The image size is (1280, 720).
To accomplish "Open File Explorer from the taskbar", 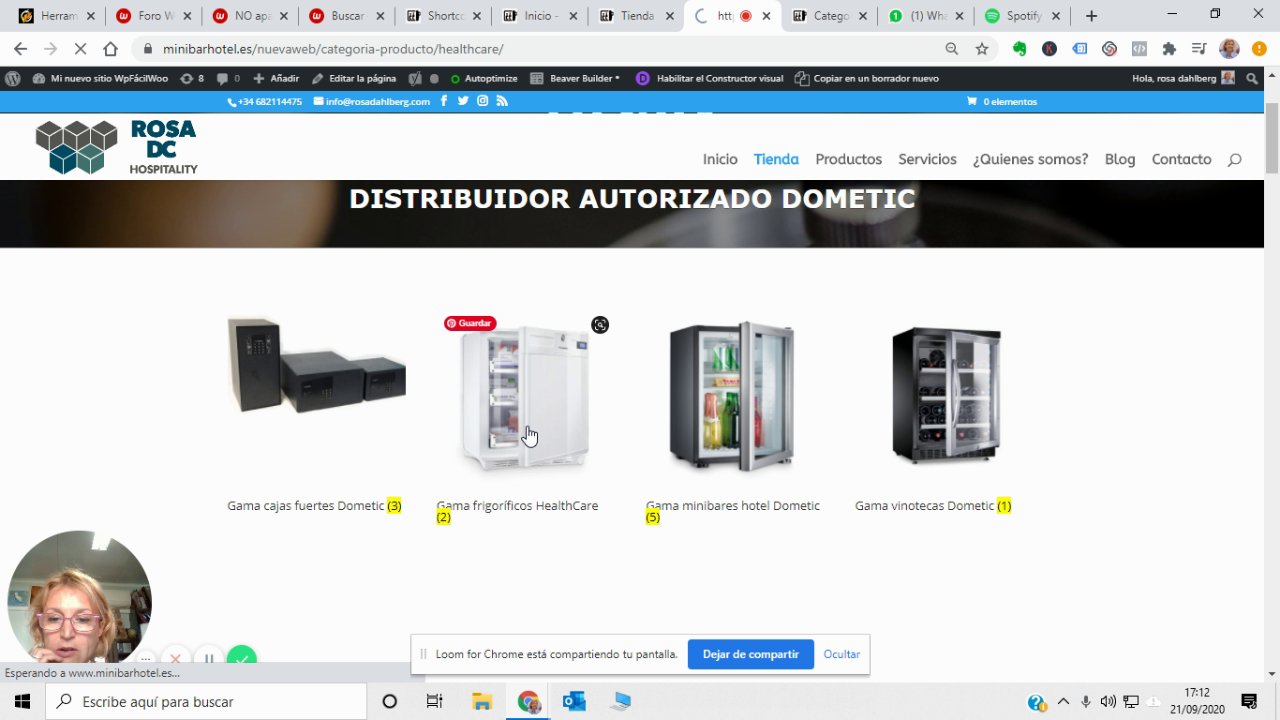I will pos(482,701).
